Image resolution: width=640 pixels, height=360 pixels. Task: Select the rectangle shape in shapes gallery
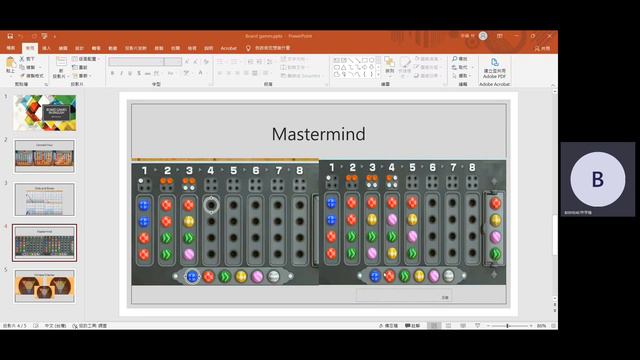click(365, 60)
